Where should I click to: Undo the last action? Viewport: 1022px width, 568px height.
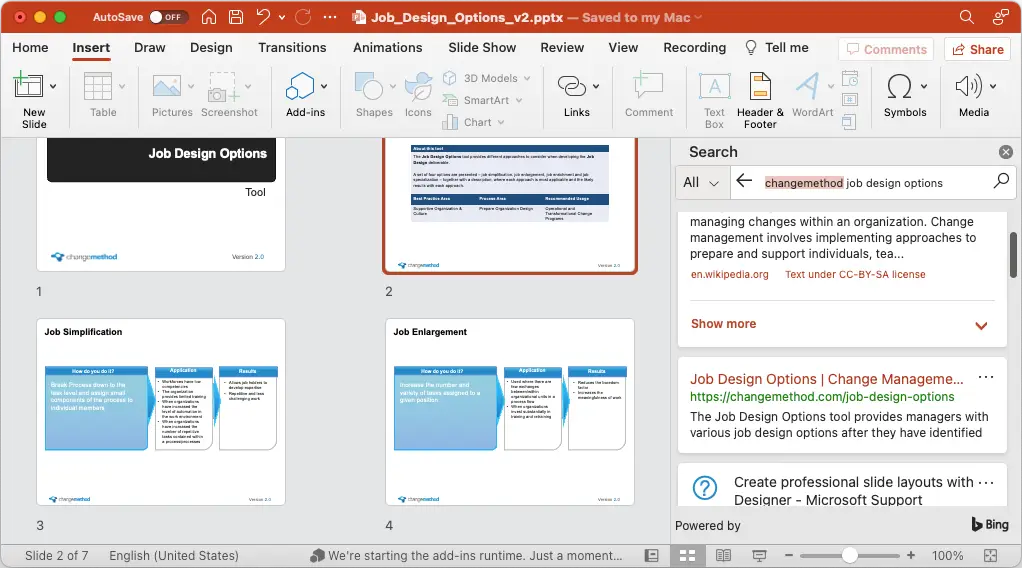point(263,17)
